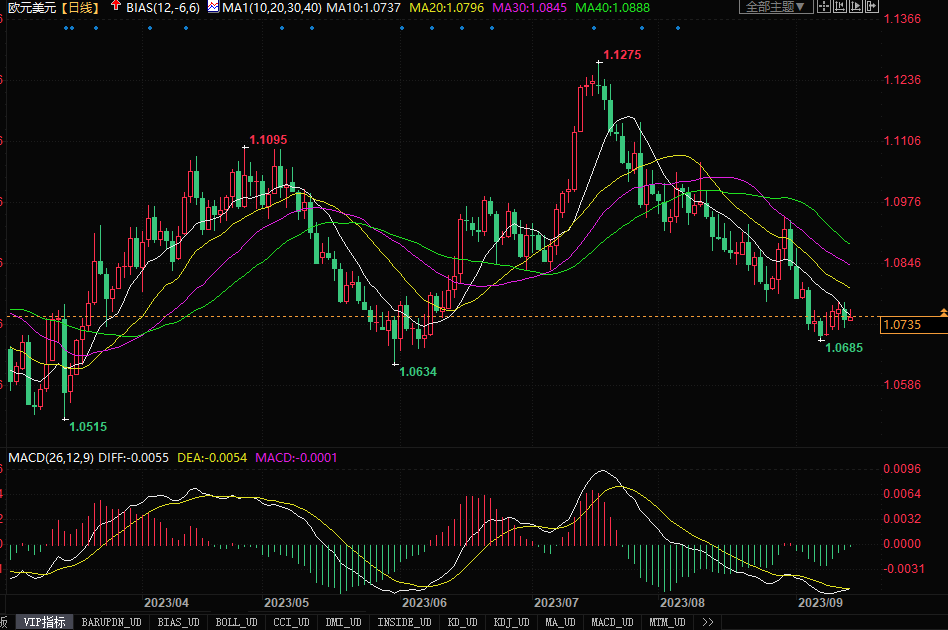948x630 pixels.
Task: Click the BIAS(12,-6,6) indicator label
Action: click(x=163, y=7)
